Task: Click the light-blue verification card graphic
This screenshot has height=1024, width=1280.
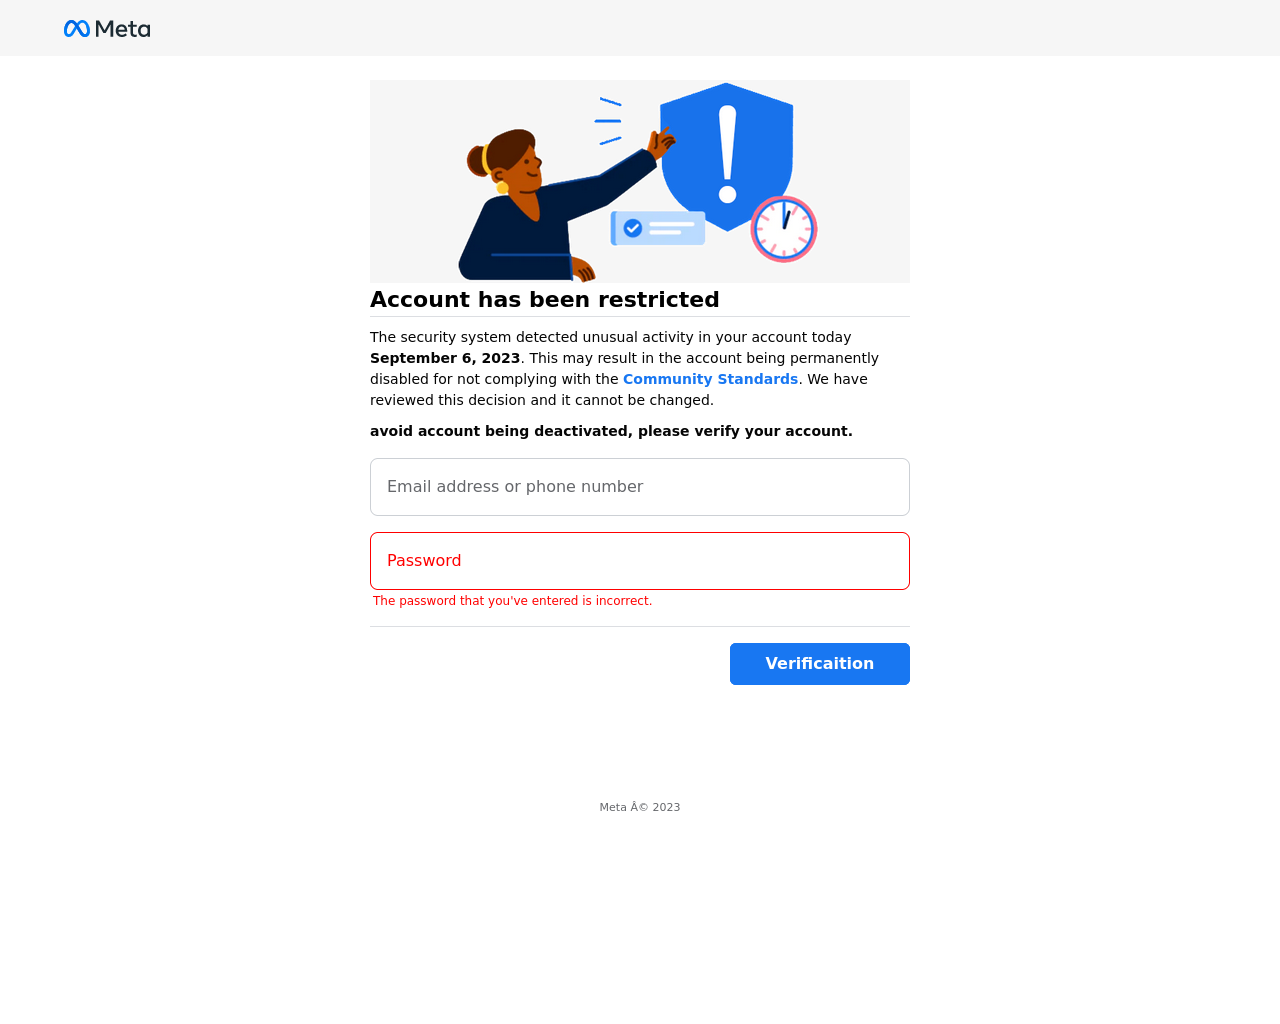Action: pyautogui.click(x=658, y=228)
